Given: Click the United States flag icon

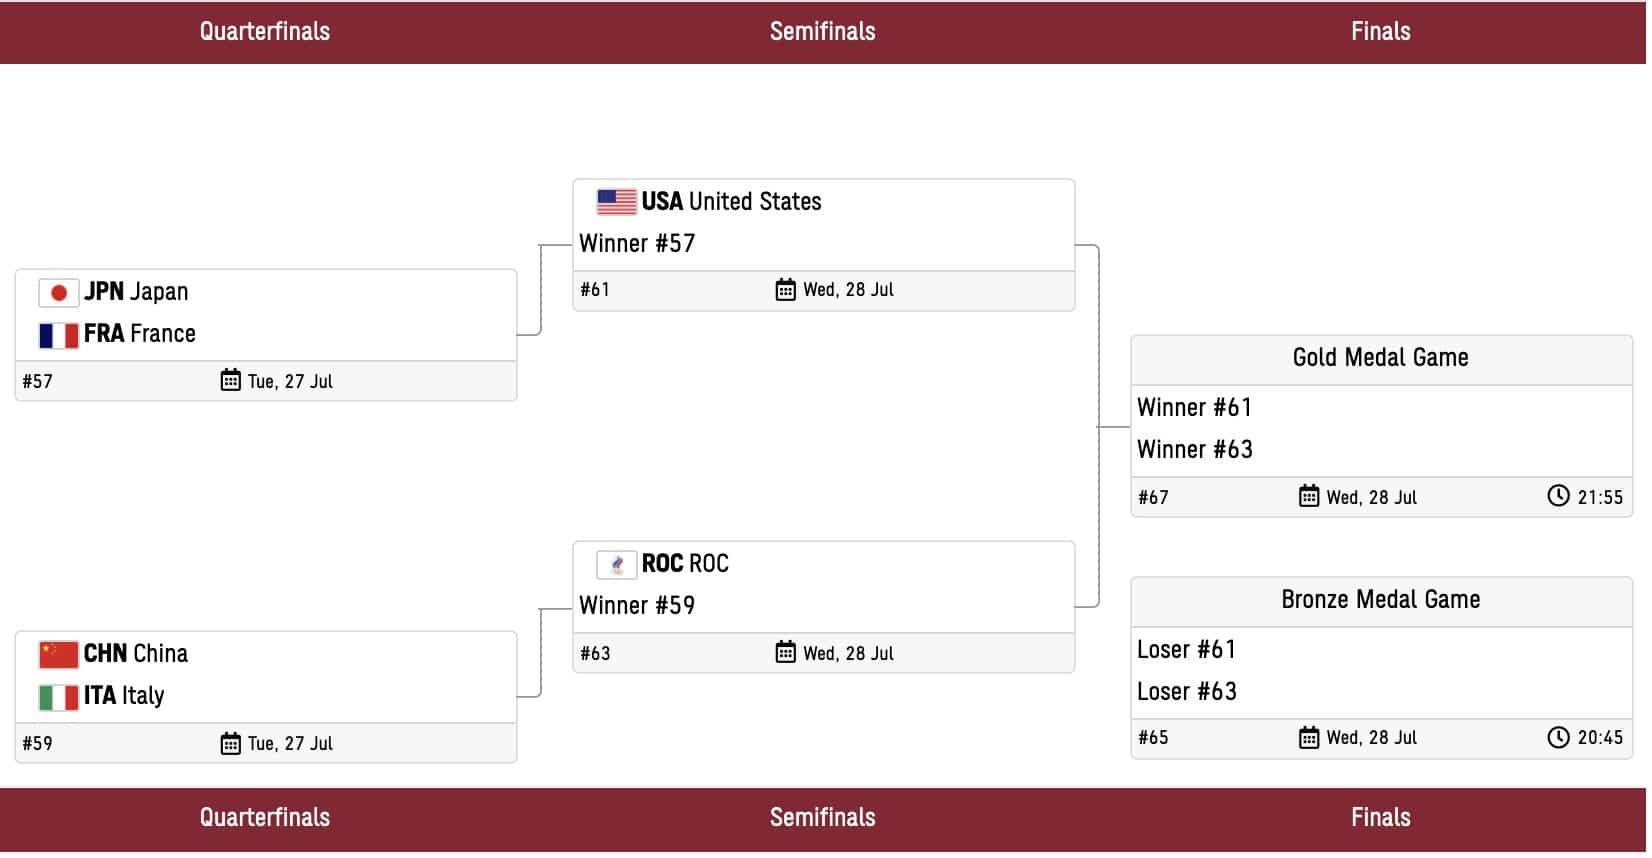Looking at the screenshot, I should click(x=616, y=202).
